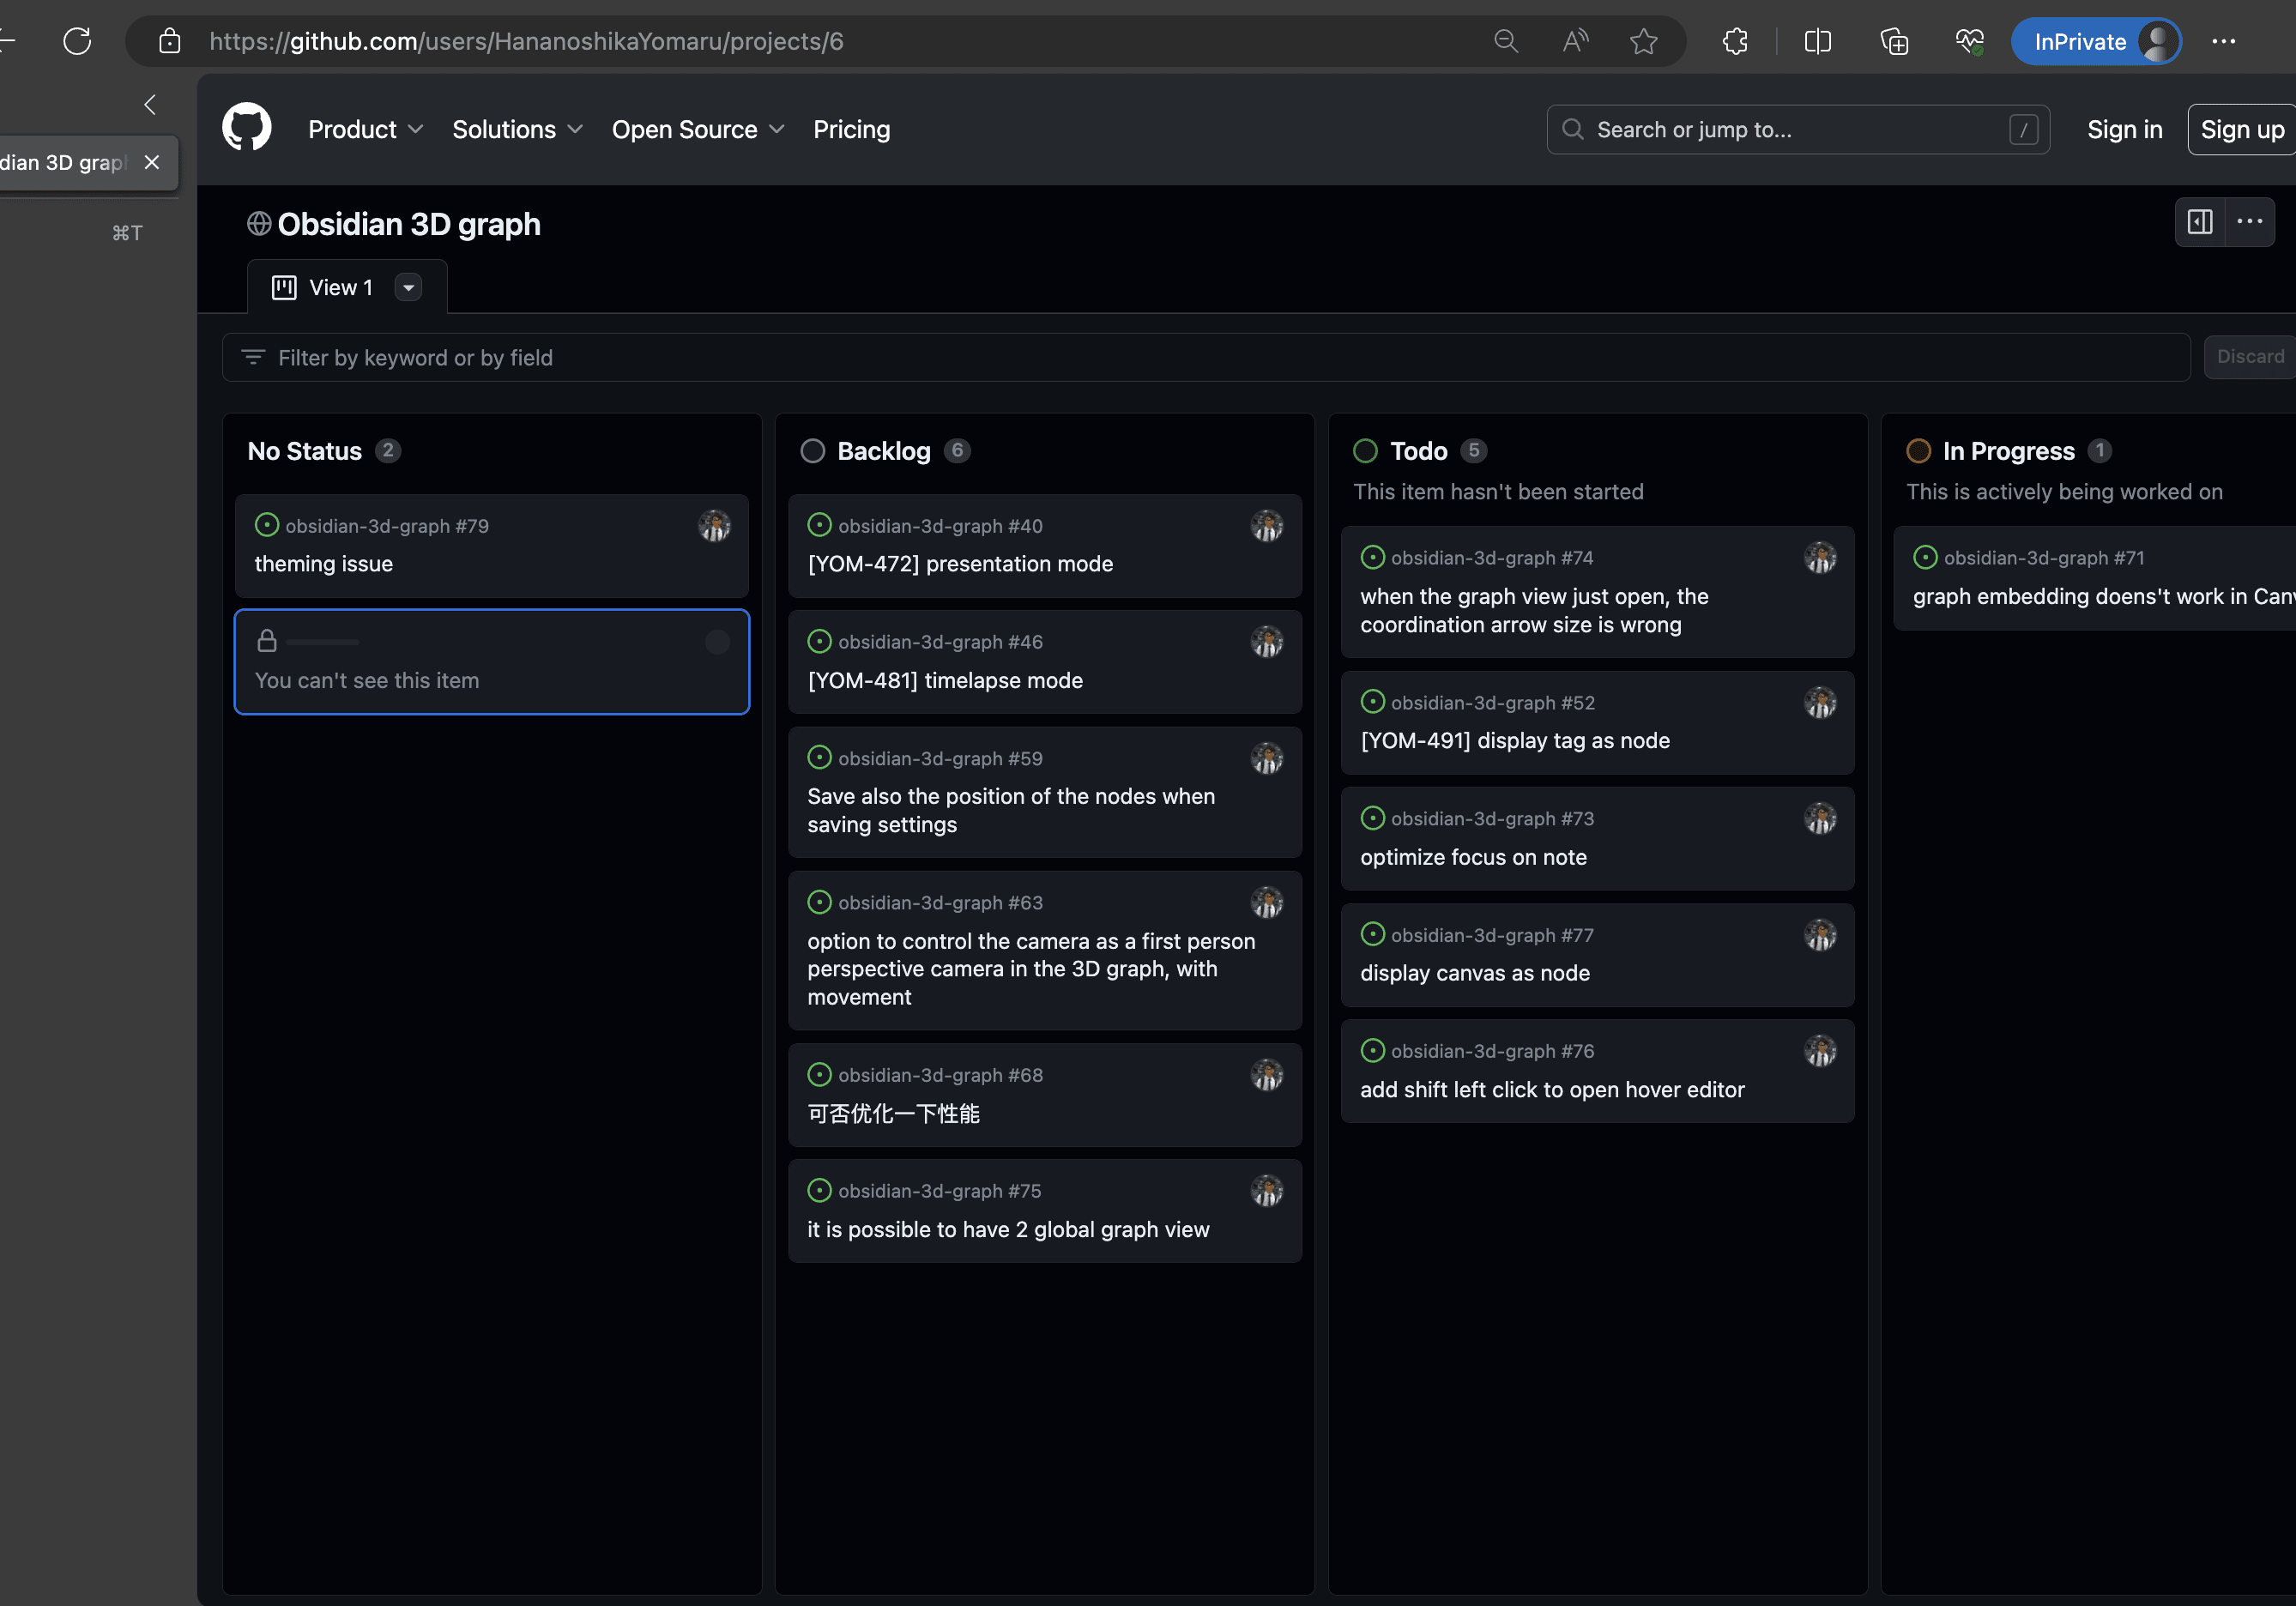Image resolution: width=2296 pixels, height=1606 pixels.
Task: Close the Obsidian 3D graph browser tab
Action: [x=152, y=162]
